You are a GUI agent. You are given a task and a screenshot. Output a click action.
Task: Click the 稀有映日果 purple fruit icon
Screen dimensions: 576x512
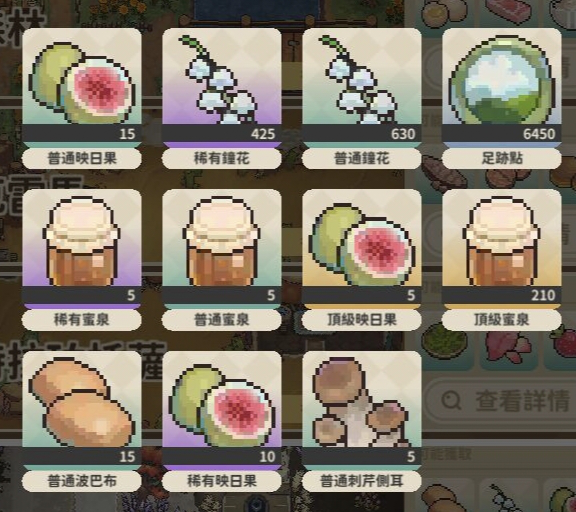pyautogui.click(x=222, y=407)
